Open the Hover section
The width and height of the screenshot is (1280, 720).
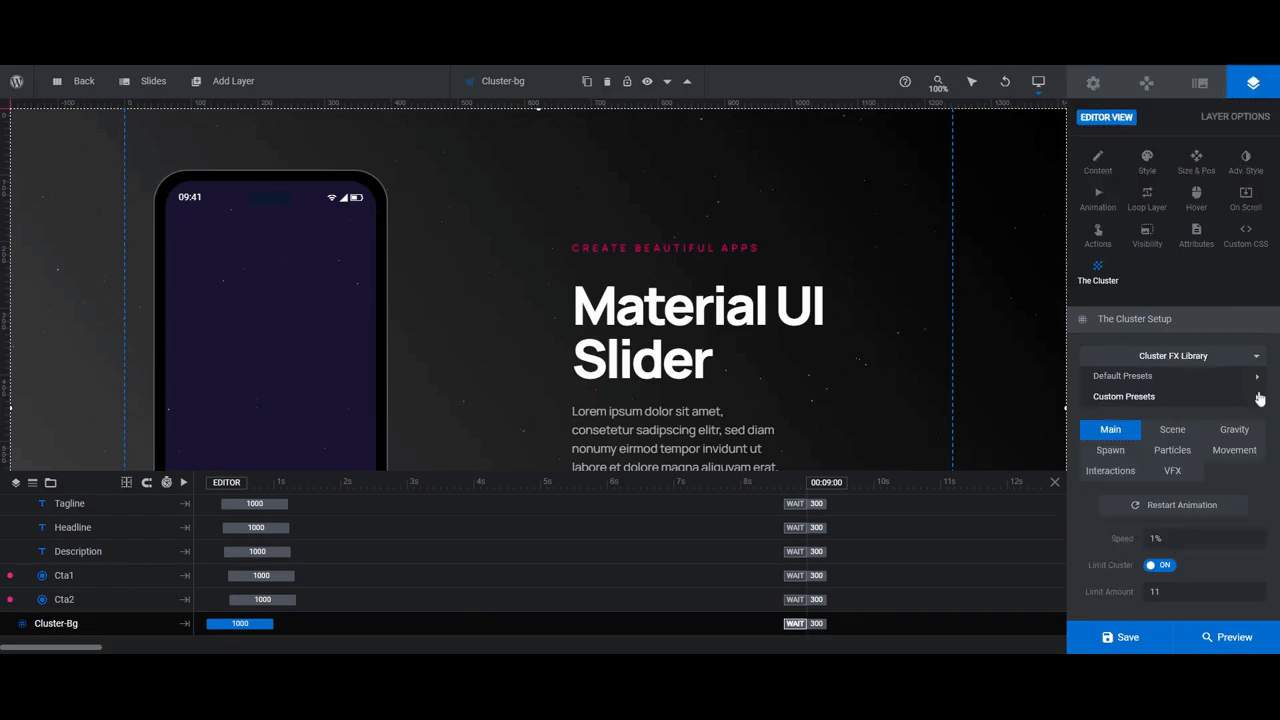(x=1196, y=199)
